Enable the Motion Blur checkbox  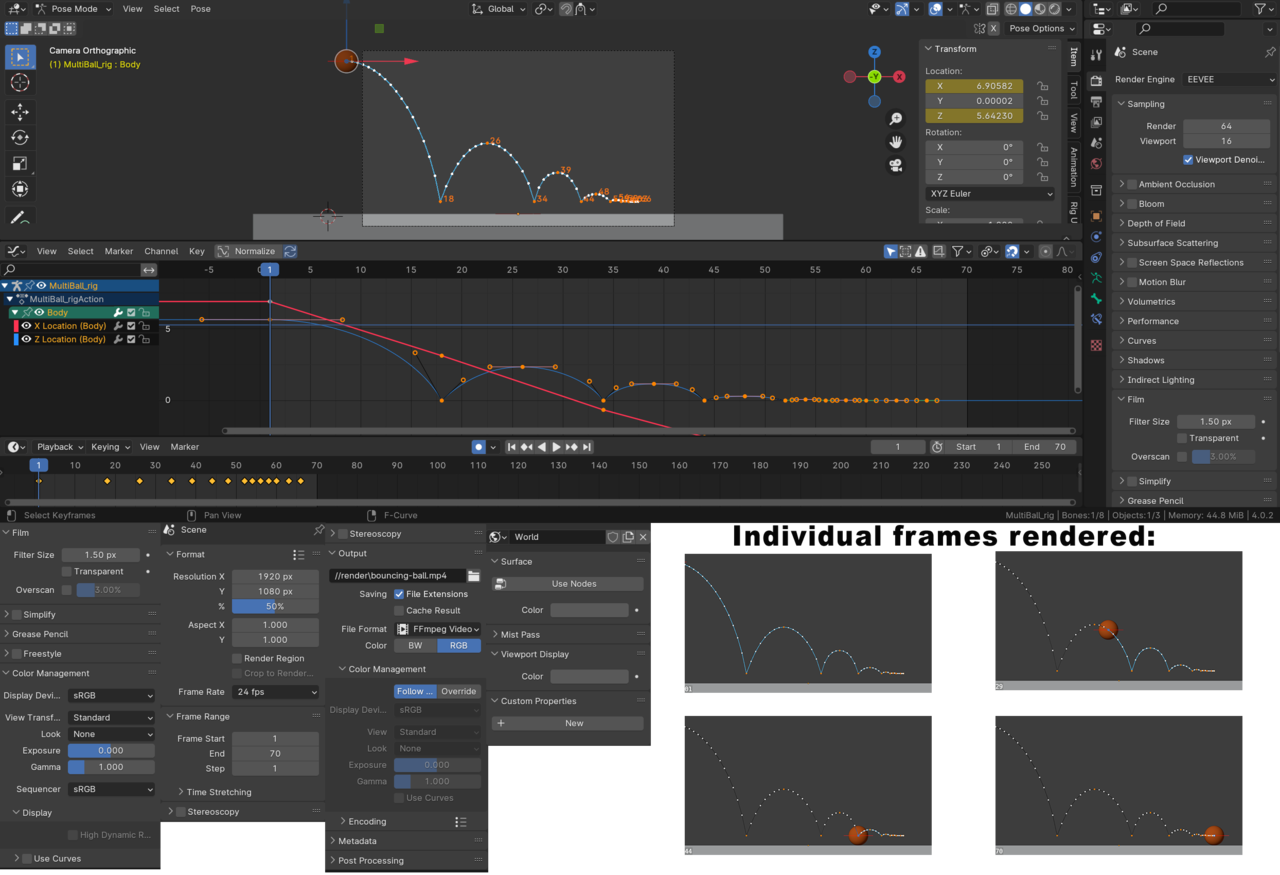click(x=1132, y=282)
